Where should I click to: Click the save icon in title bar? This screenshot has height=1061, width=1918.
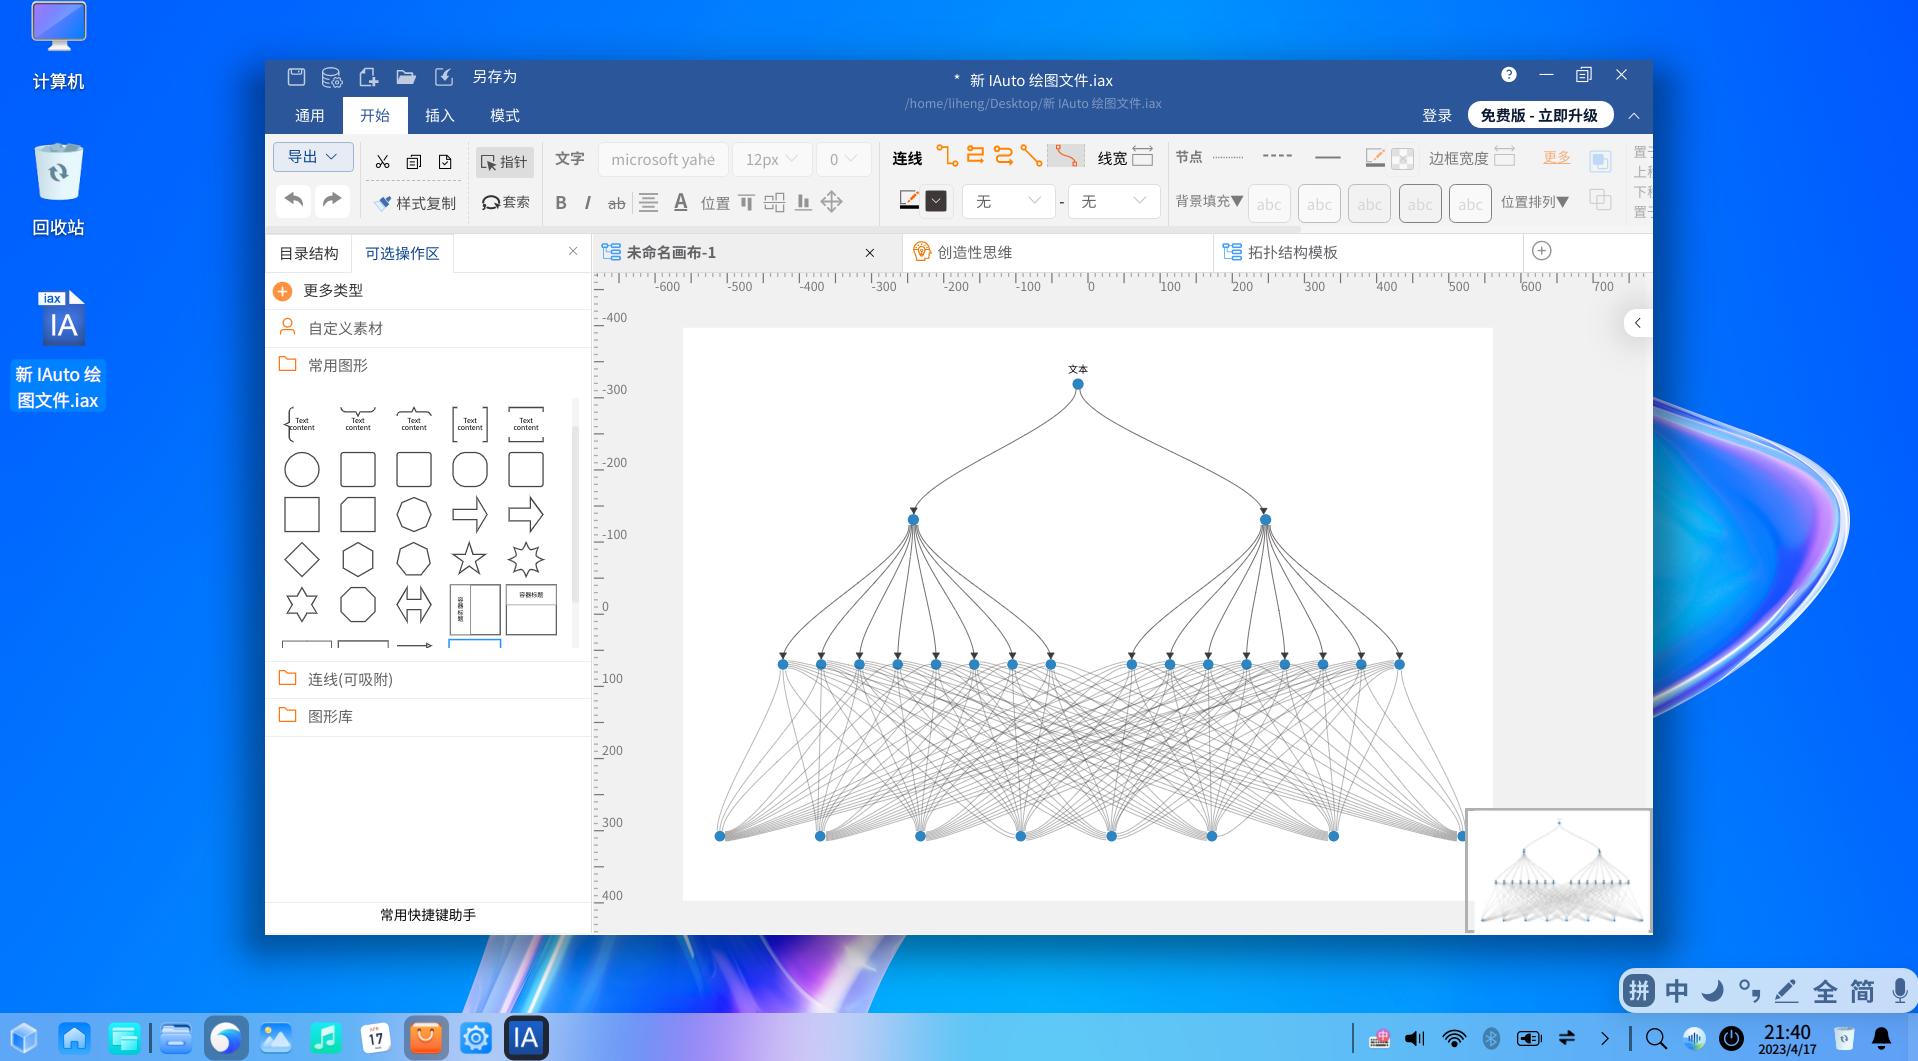click(296, 77)
